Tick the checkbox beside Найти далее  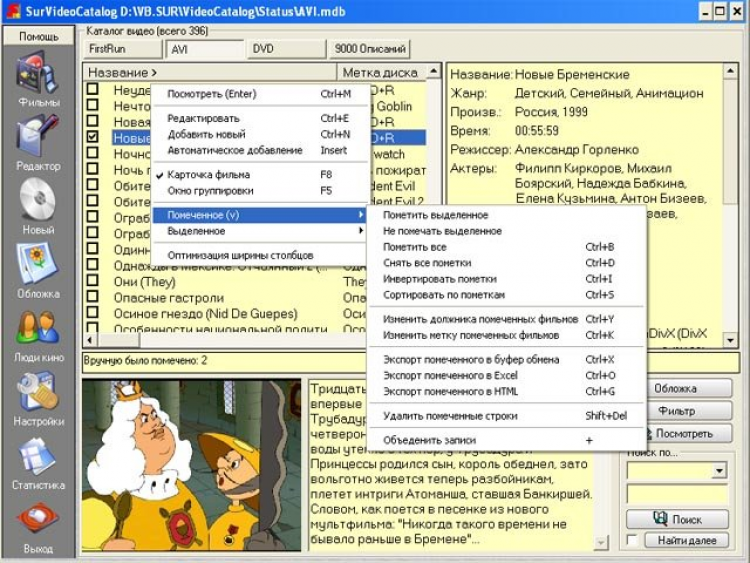pos(632,540)
